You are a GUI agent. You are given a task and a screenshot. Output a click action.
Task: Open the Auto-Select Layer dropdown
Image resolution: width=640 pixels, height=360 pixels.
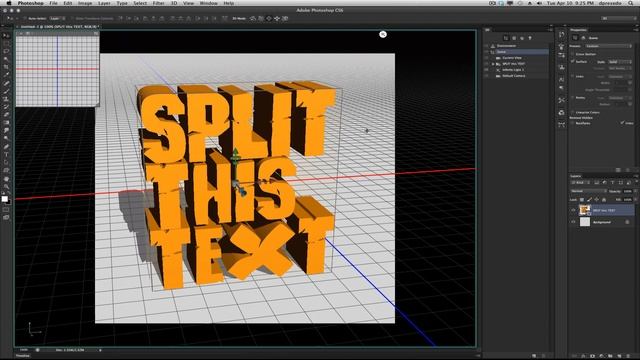(57, 18)
